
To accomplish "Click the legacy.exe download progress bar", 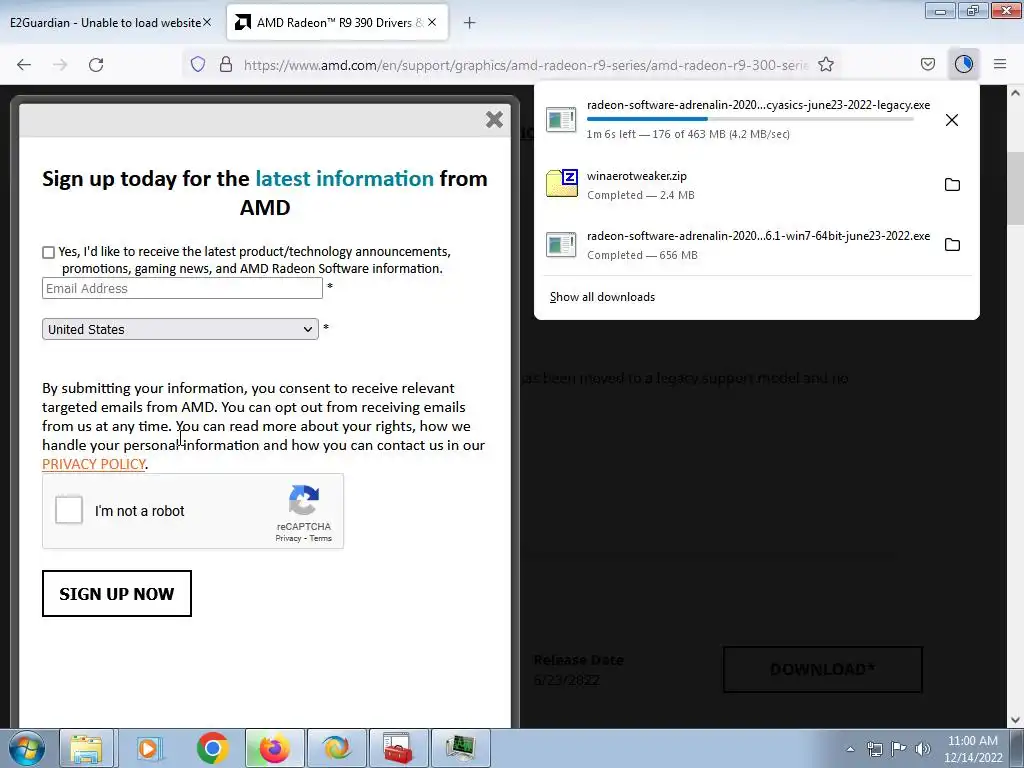I will (750, 119).
